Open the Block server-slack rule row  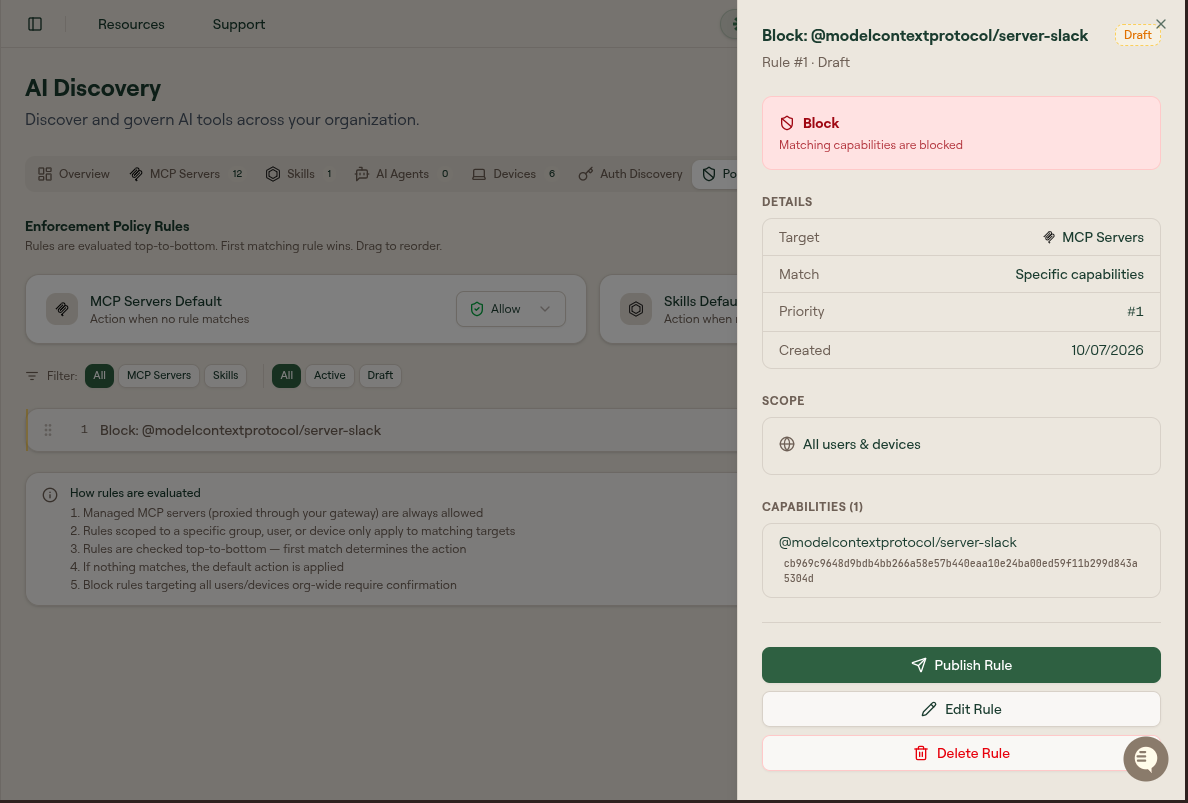click(382, 430)
